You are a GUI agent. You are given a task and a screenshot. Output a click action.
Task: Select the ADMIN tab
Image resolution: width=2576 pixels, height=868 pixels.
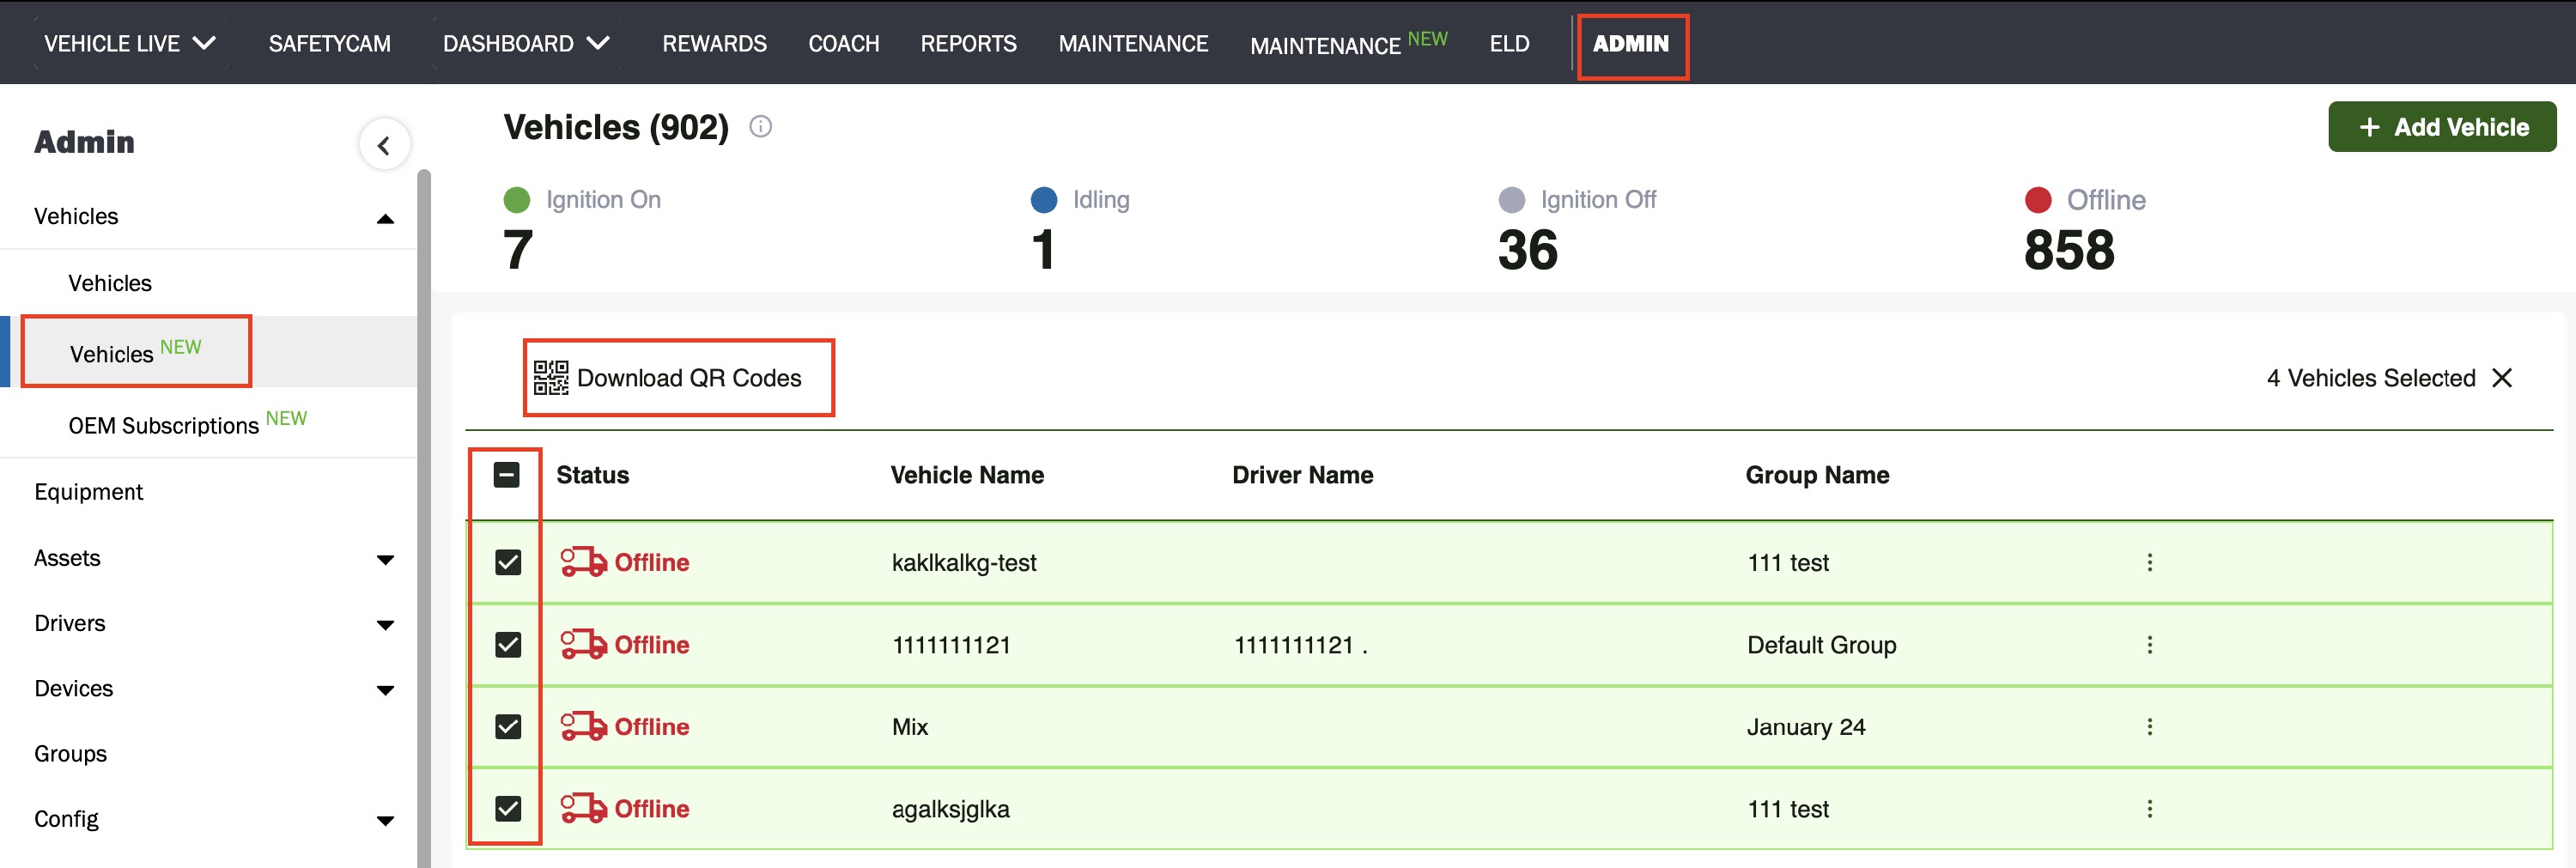click(1631, 43)
